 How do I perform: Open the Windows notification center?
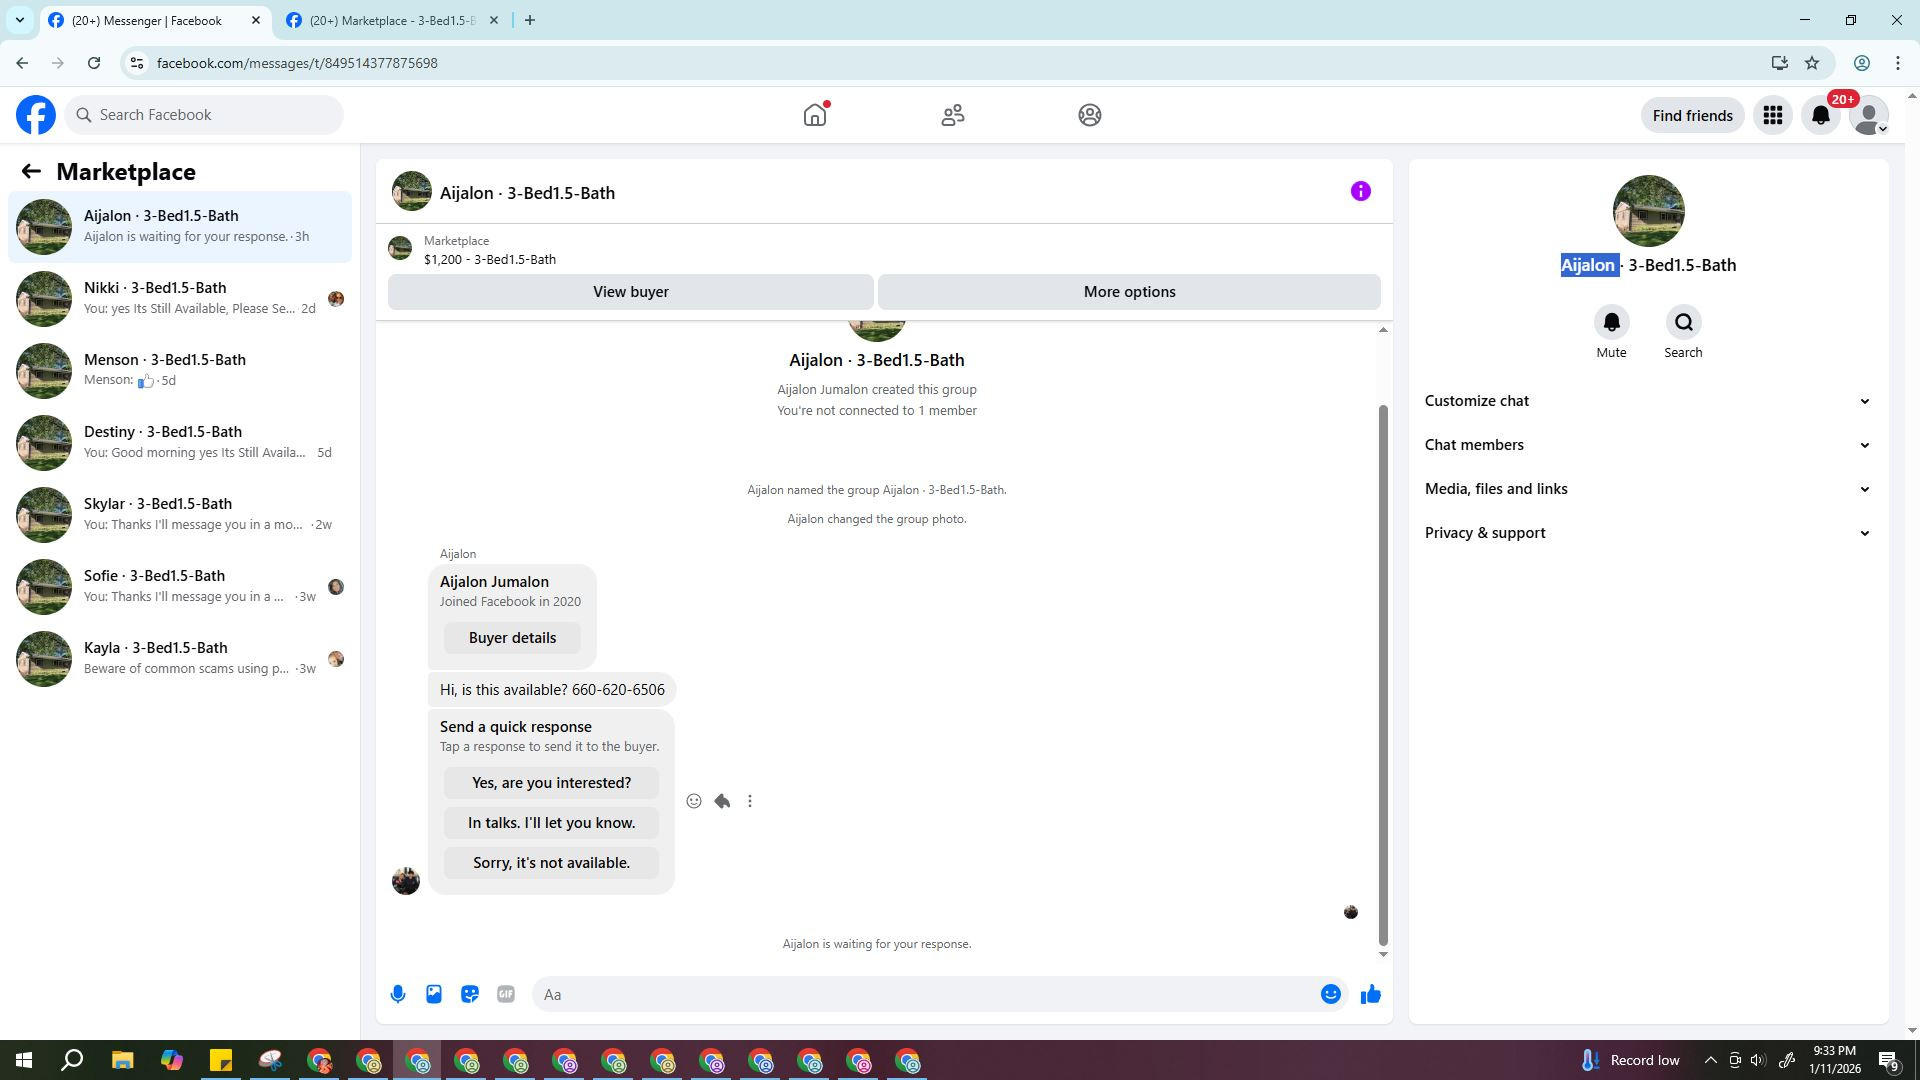[1889, 1060]
